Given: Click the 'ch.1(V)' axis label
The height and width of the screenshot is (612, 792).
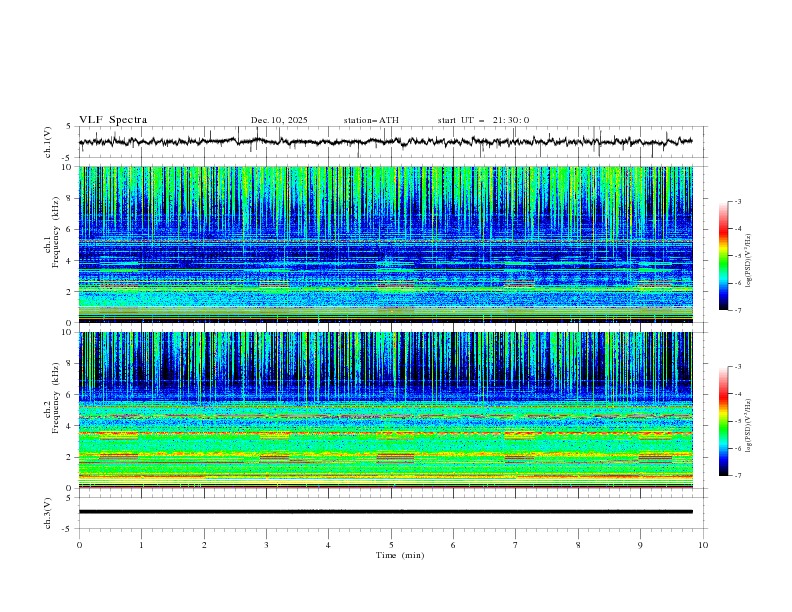Looking at the screenshot, I should pos(48,142).
